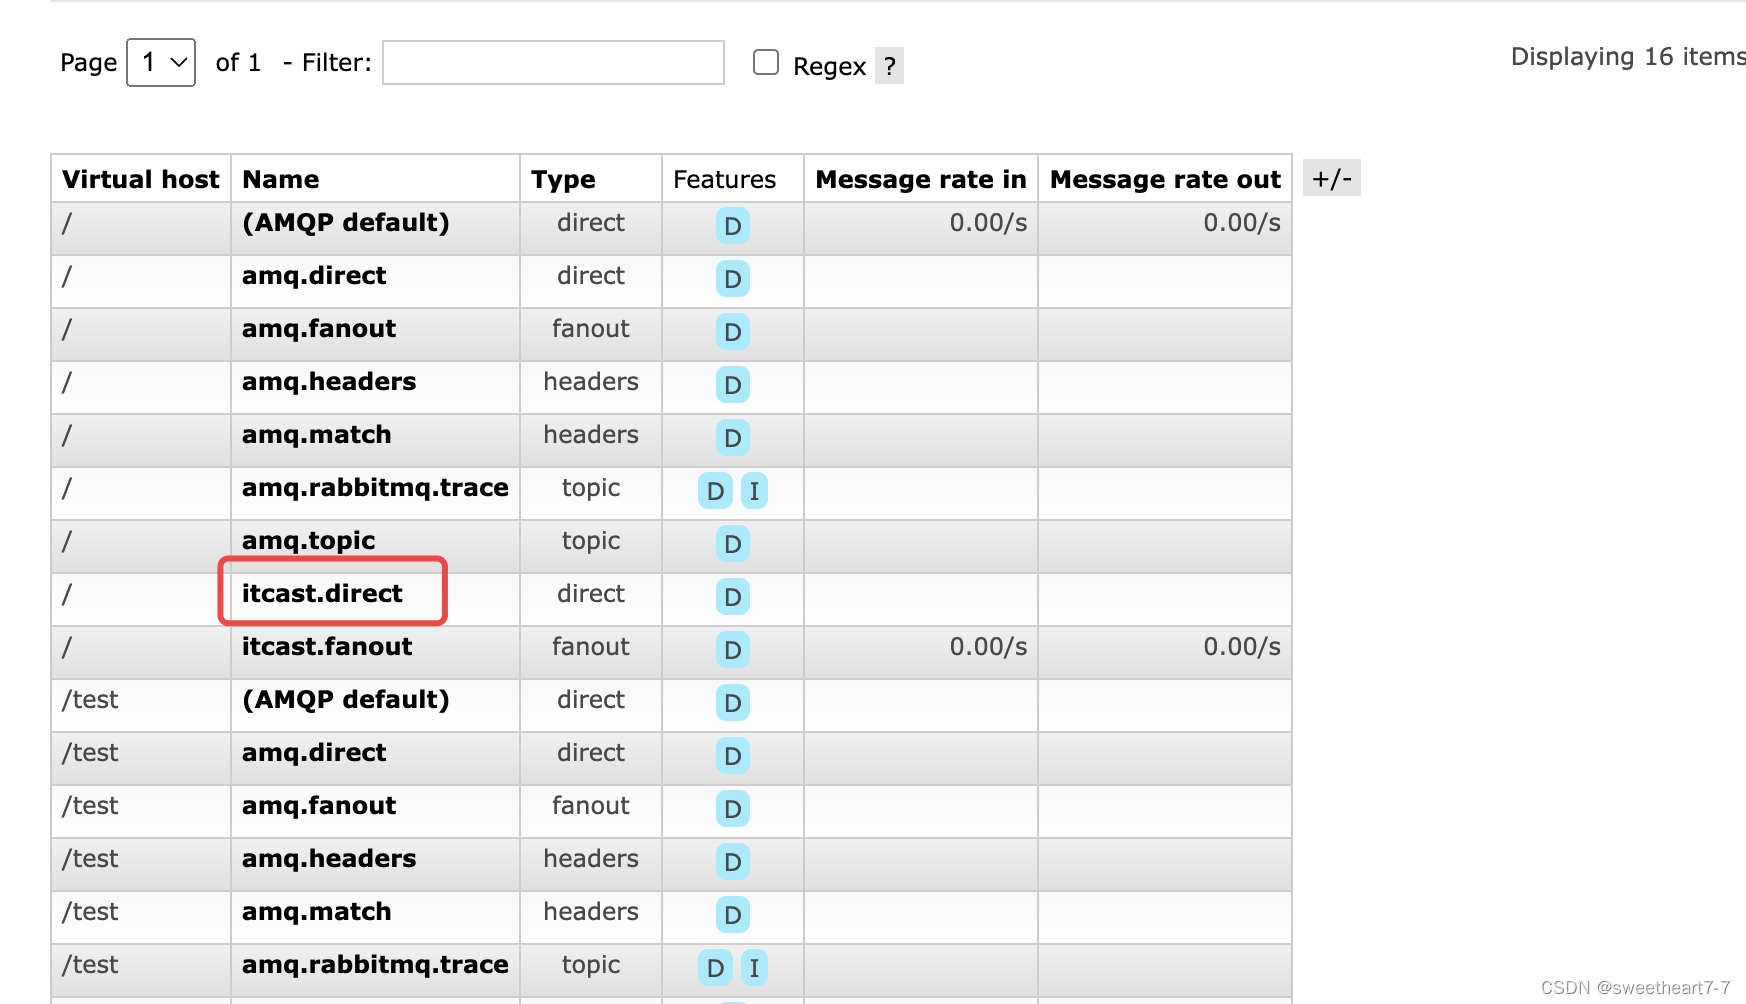Open amq.headers exchange in / vhost
This screenshot has height=1004, width=1746.
(329, 381)
